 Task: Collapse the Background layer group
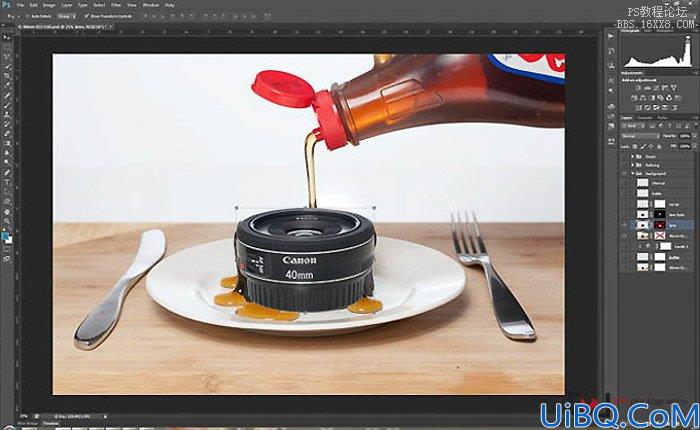click(x=632, y=174)
